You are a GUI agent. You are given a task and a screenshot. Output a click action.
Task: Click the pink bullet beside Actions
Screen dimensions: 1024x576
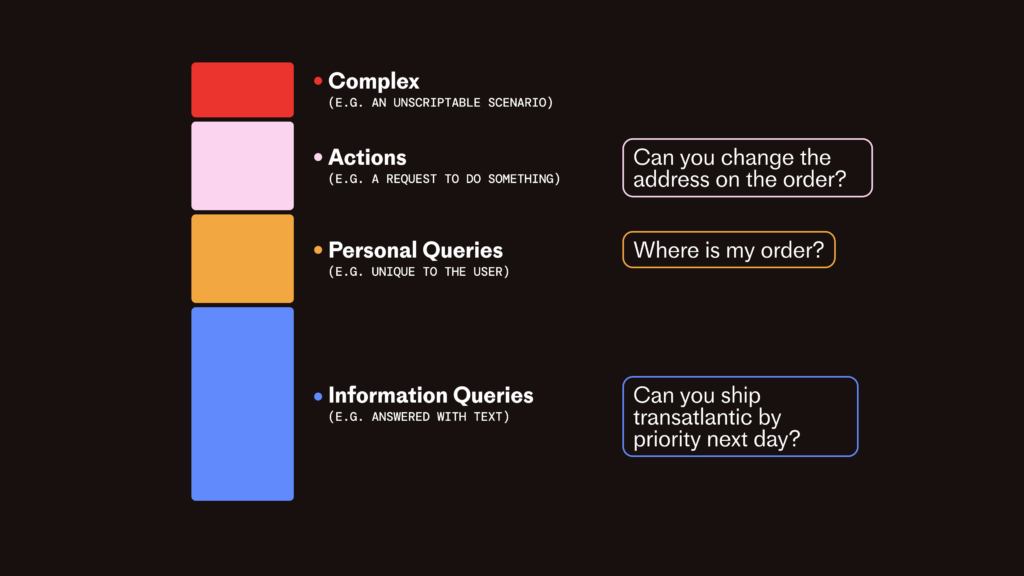click(x=318, y=157)
